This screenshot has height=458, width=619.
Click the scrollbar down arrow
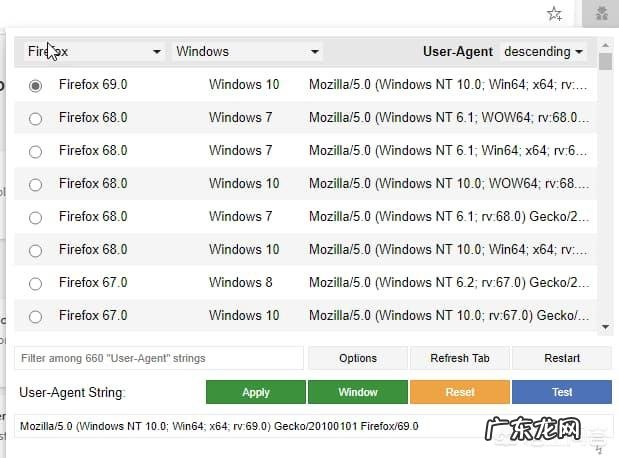pos(605,326)
